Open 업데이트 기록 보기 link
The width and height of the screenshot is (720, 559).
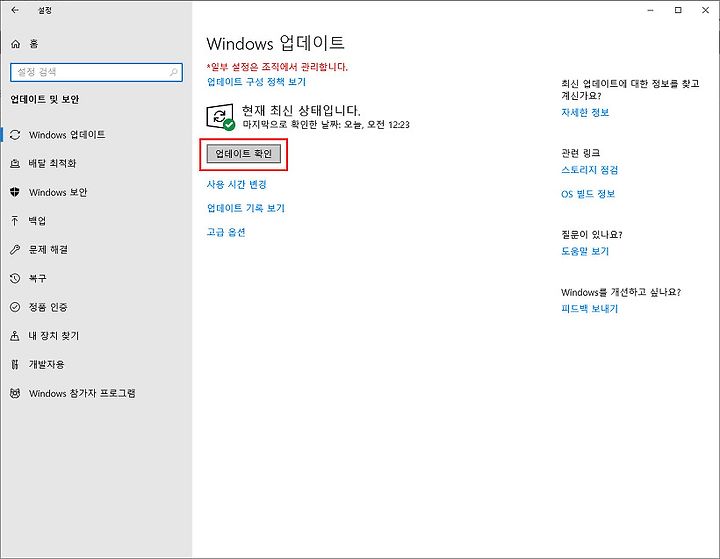click(246, 208)
